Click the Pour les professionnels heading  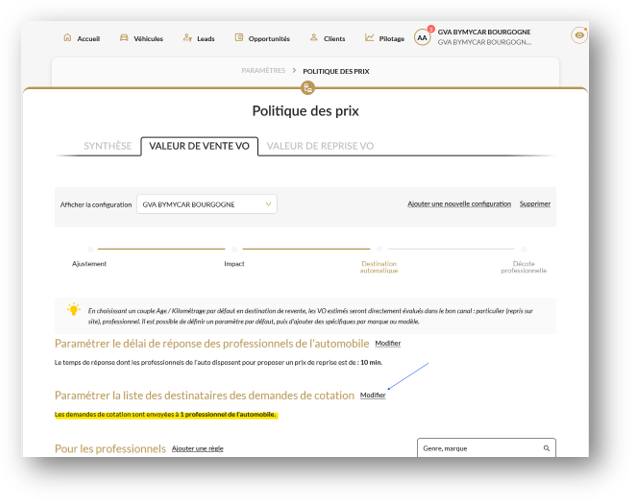tap(110, 449)
